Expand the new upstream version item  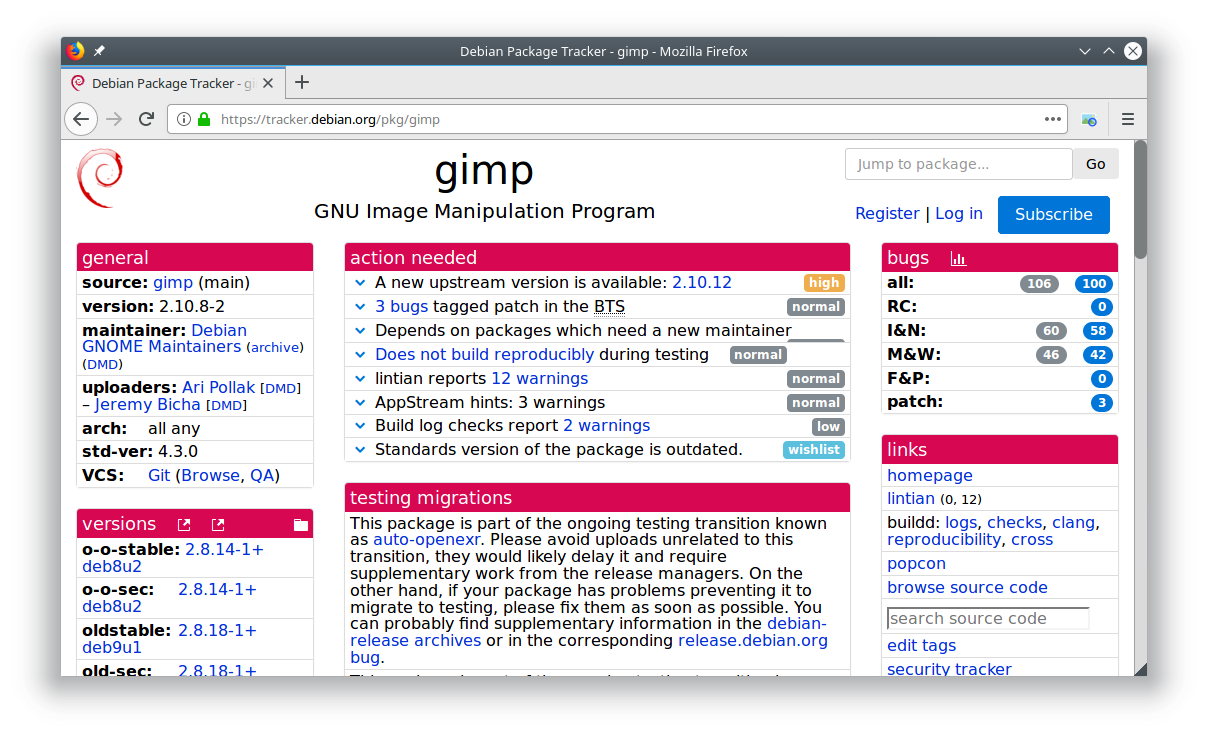point(361,283)
